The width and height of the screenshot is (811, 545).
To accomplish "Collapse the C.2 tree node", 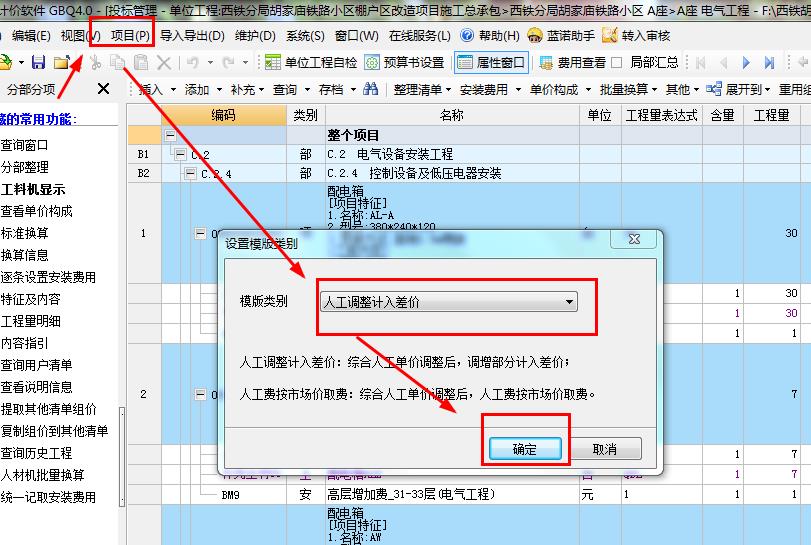I will [180, 154].
